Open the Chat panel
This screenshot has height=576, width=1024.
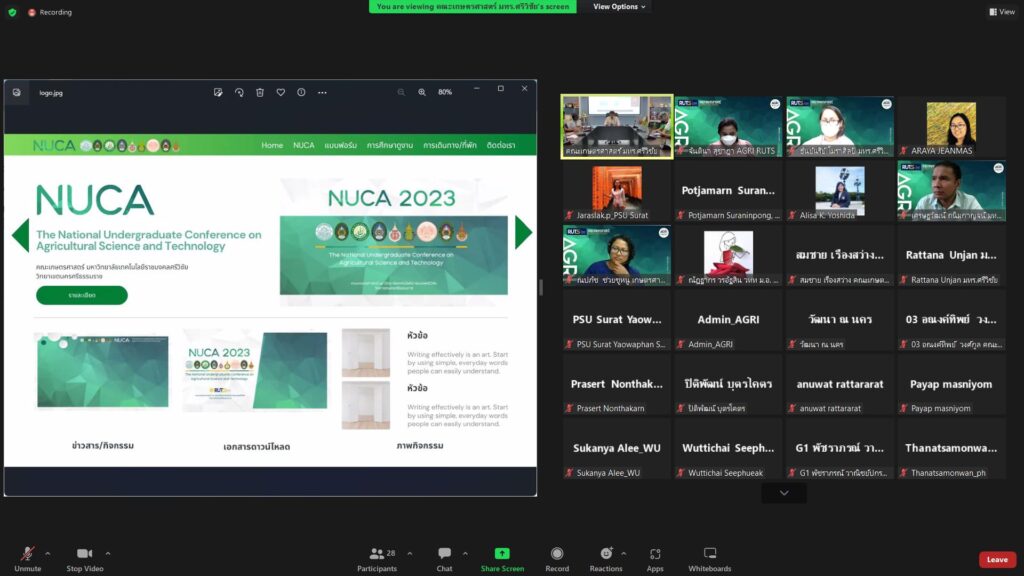click(x=445, y=559)
